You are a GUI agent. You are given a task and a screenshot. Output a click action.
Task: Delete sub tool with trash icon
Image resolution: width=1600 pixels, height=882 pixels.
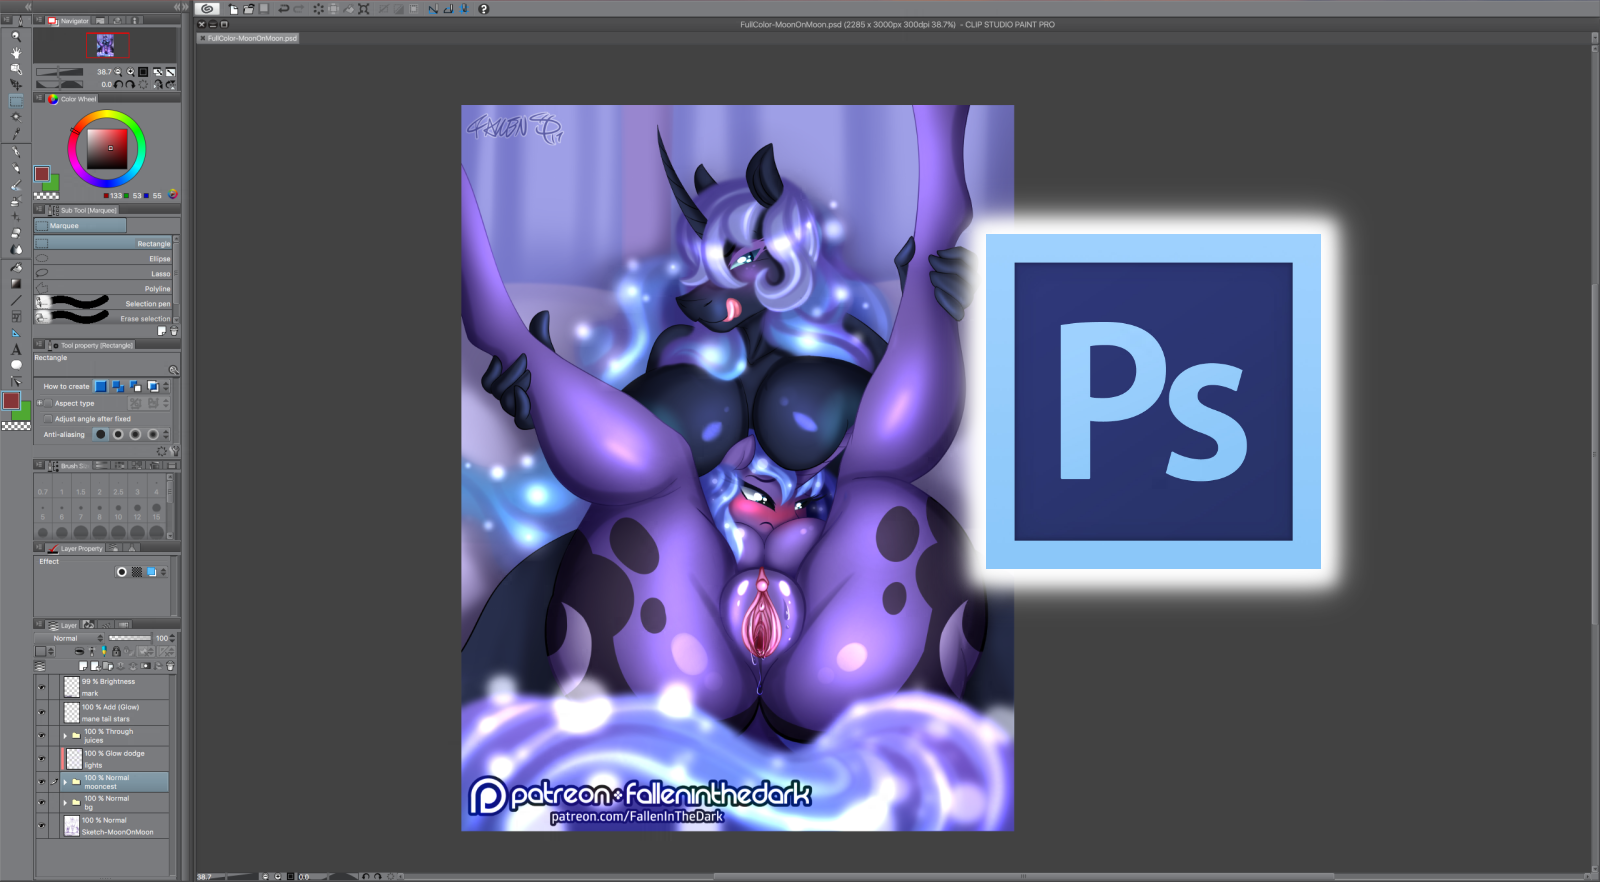pos(174,331)
